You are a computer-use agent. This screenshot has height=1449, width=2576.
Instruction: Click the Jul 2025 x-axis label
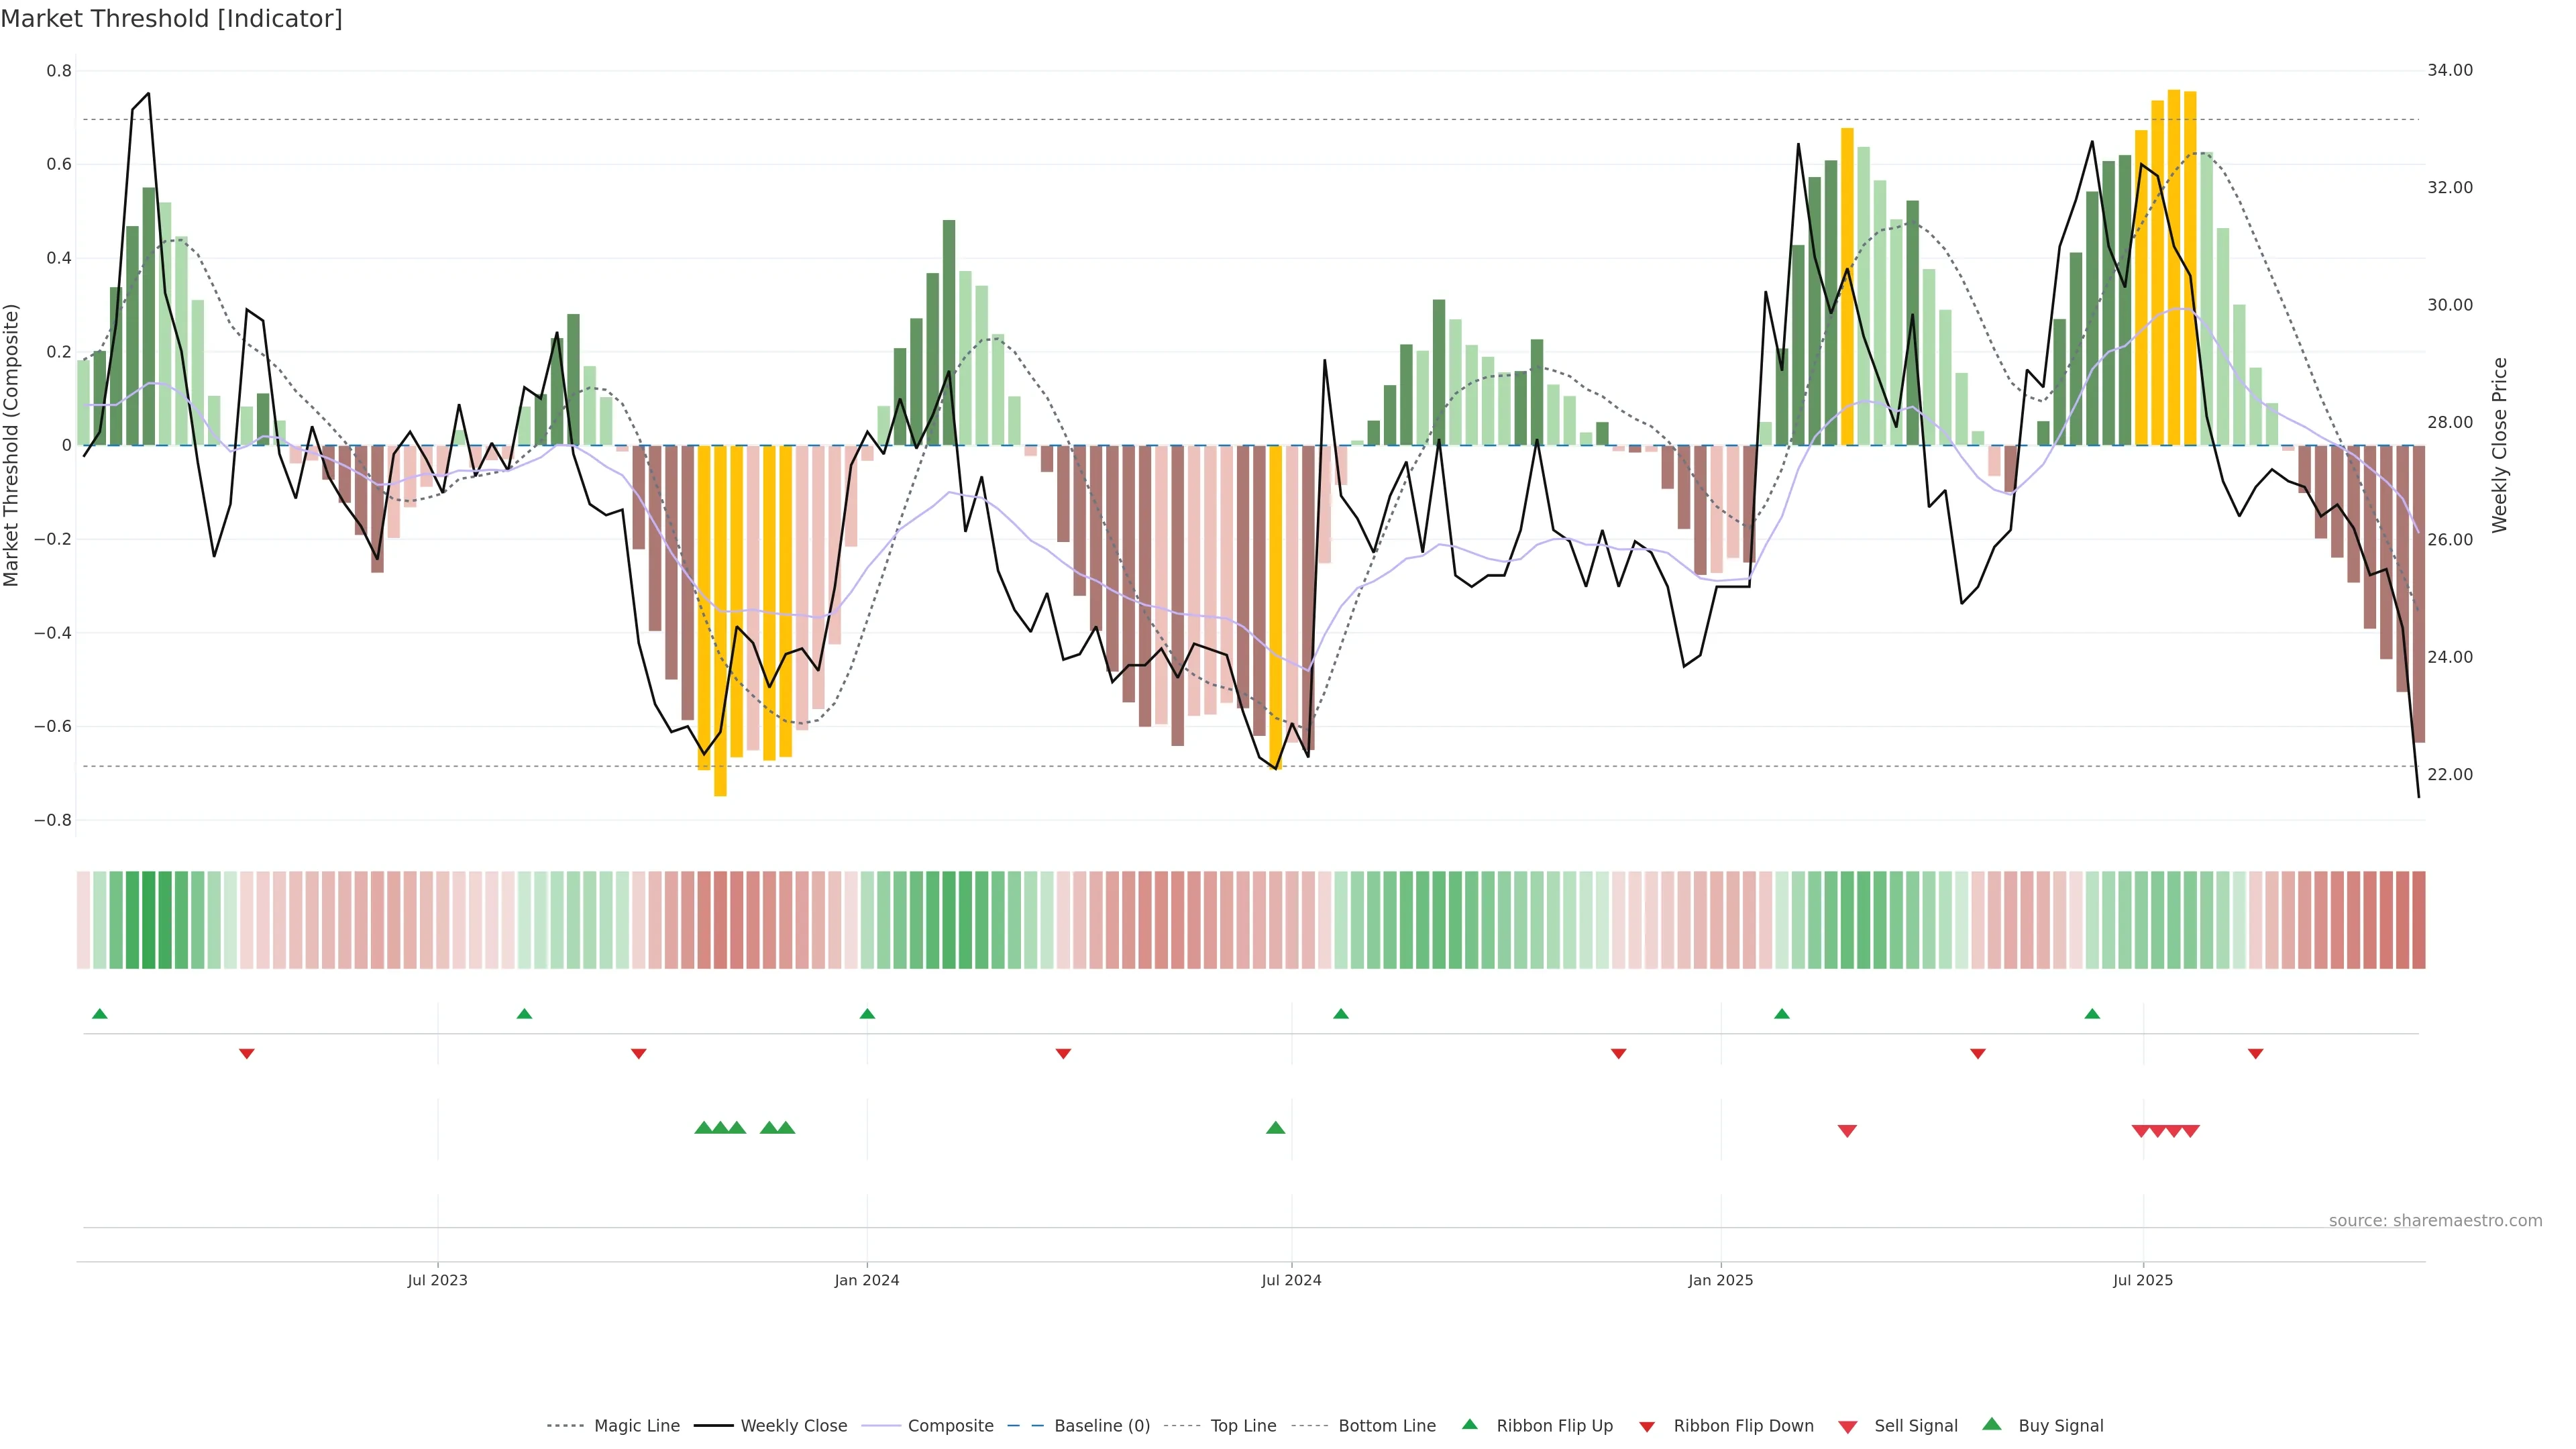tap(2142, 1280)
